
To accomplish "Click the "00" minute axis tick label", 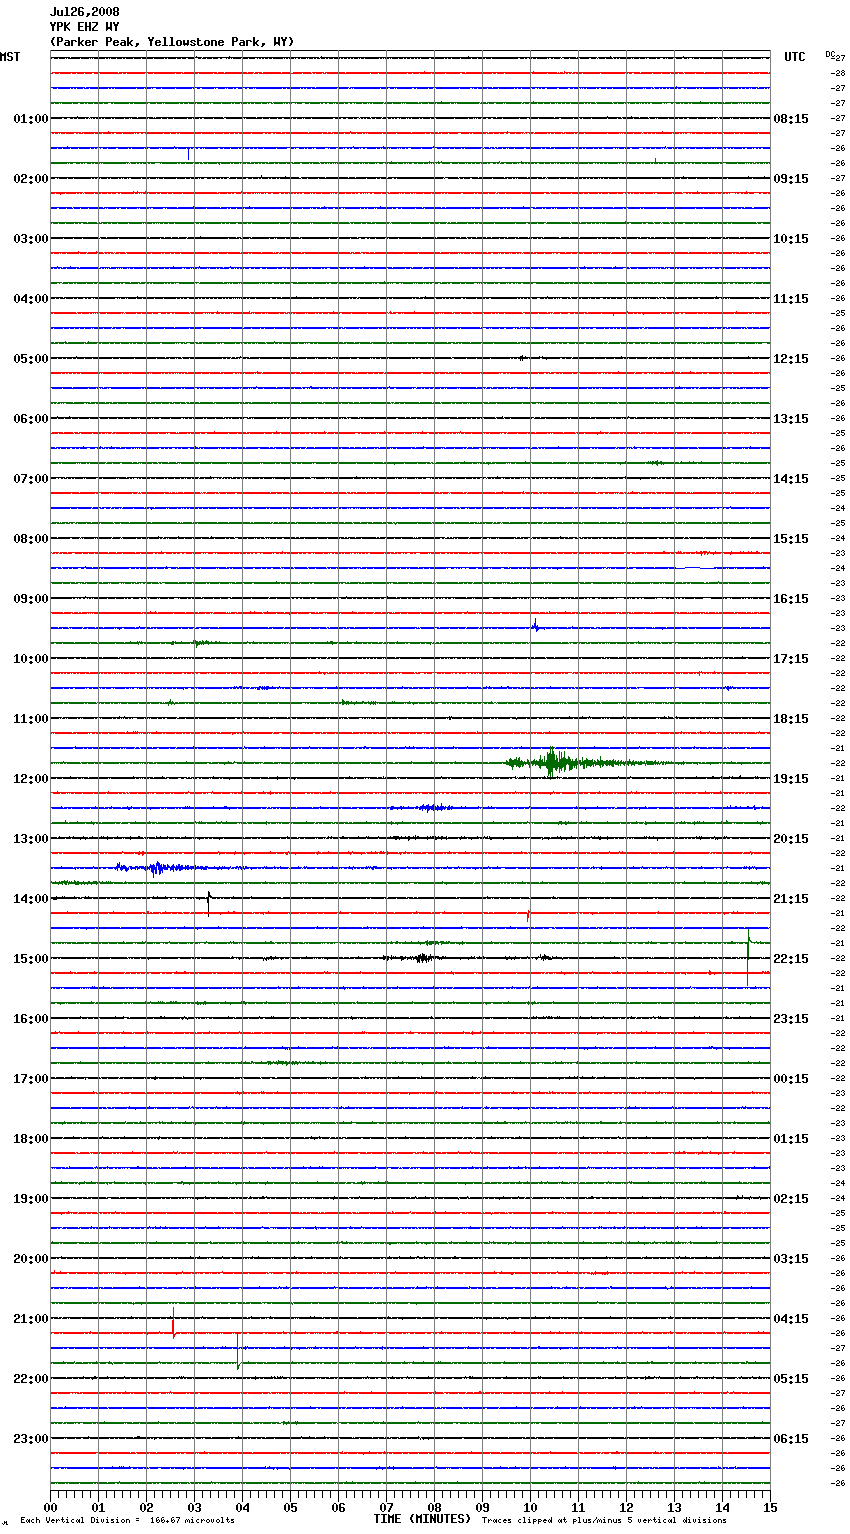I will (x=50, y=1507).
